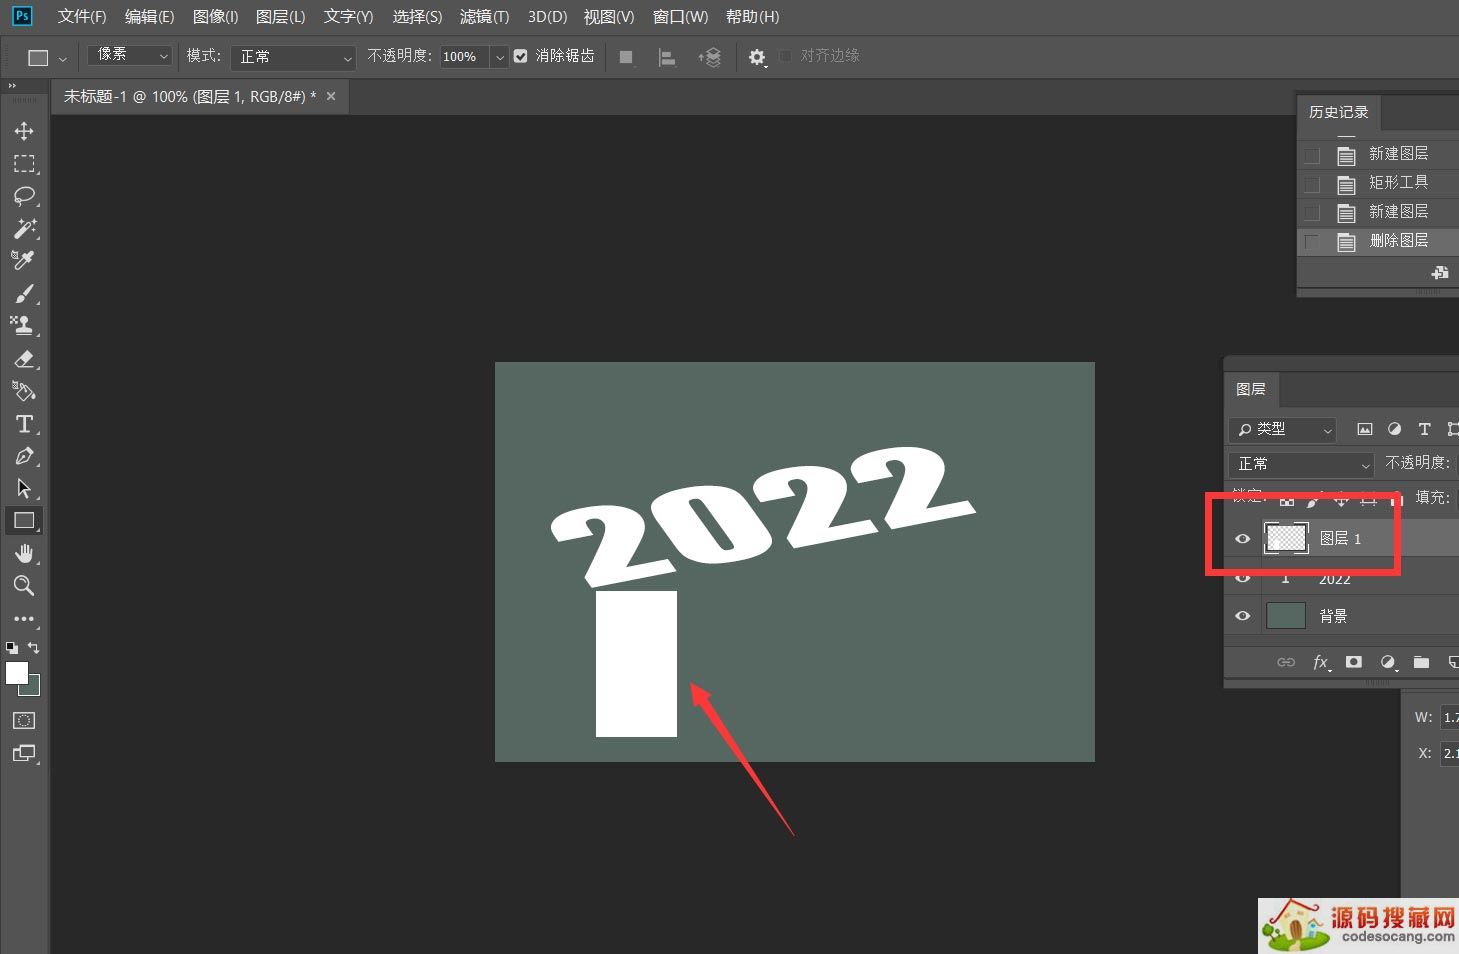
Task: Select the Rectangle shape tool
Action: tap(24, 520)
